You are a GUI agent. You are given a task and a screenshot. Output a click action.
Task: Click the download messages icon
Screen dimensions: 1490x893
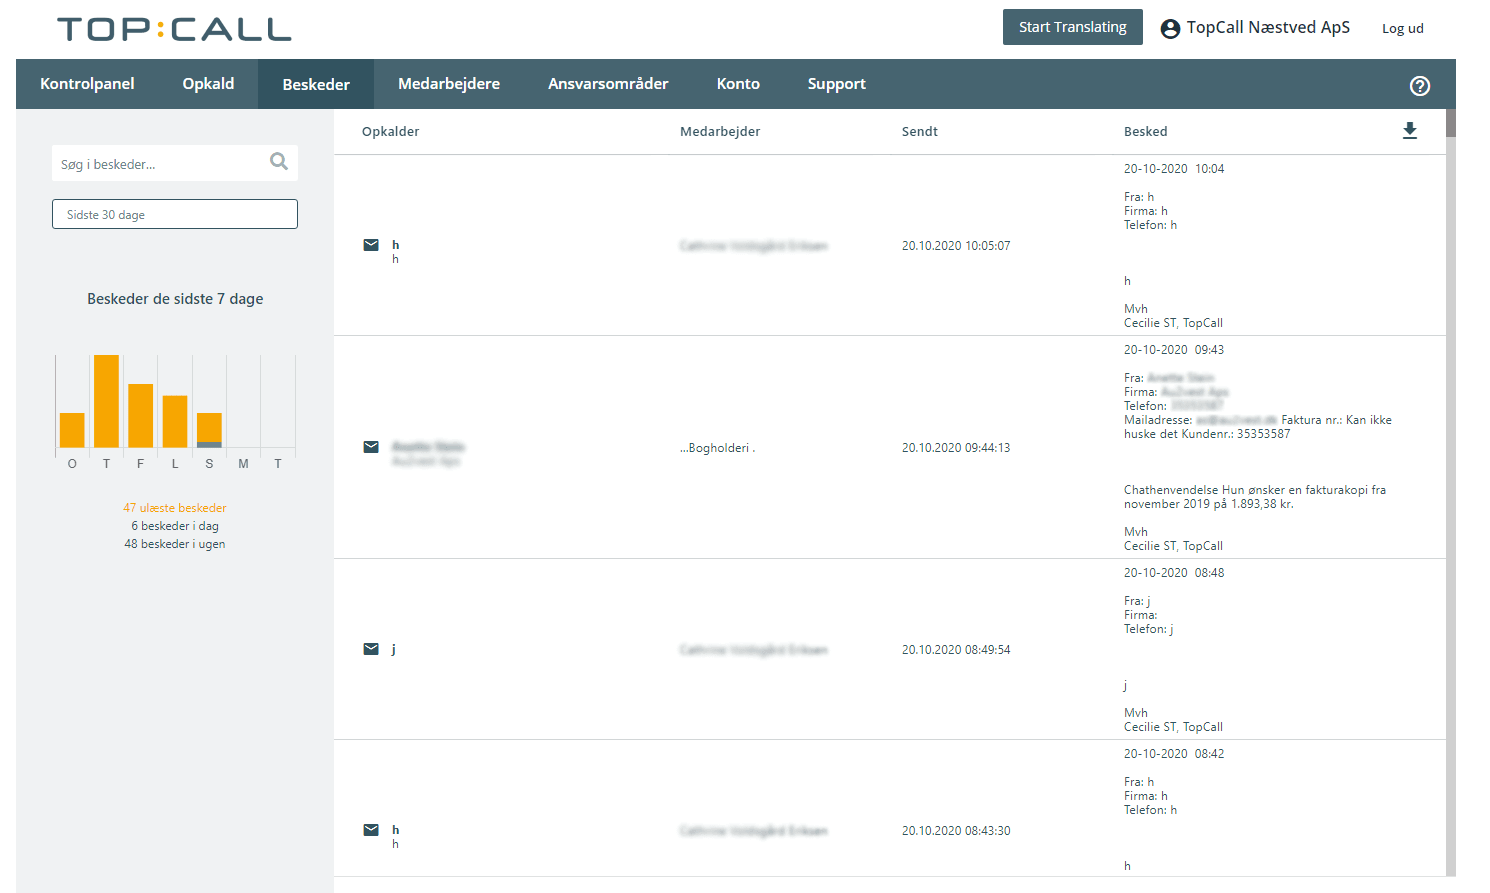point(1410,131)
